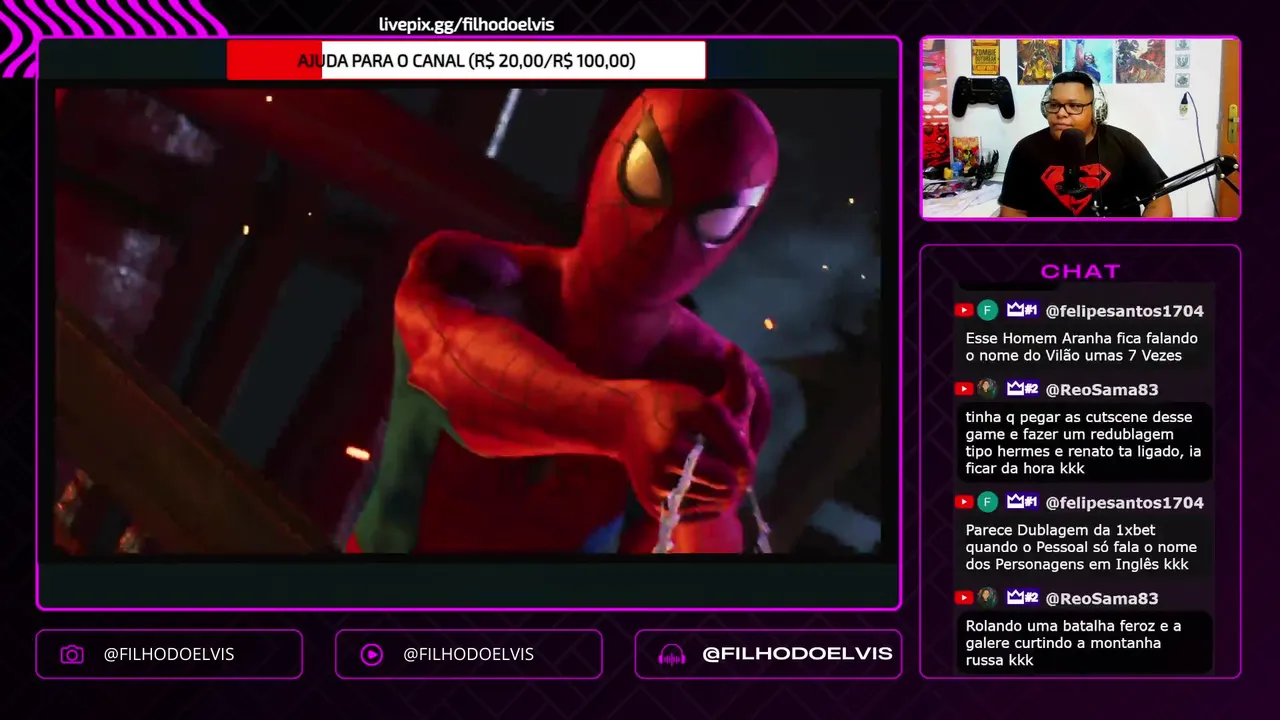Click message 'tinha q pegar as cutscene desse'
The height and width of the screenshot is (720, 1280).
1086,443
